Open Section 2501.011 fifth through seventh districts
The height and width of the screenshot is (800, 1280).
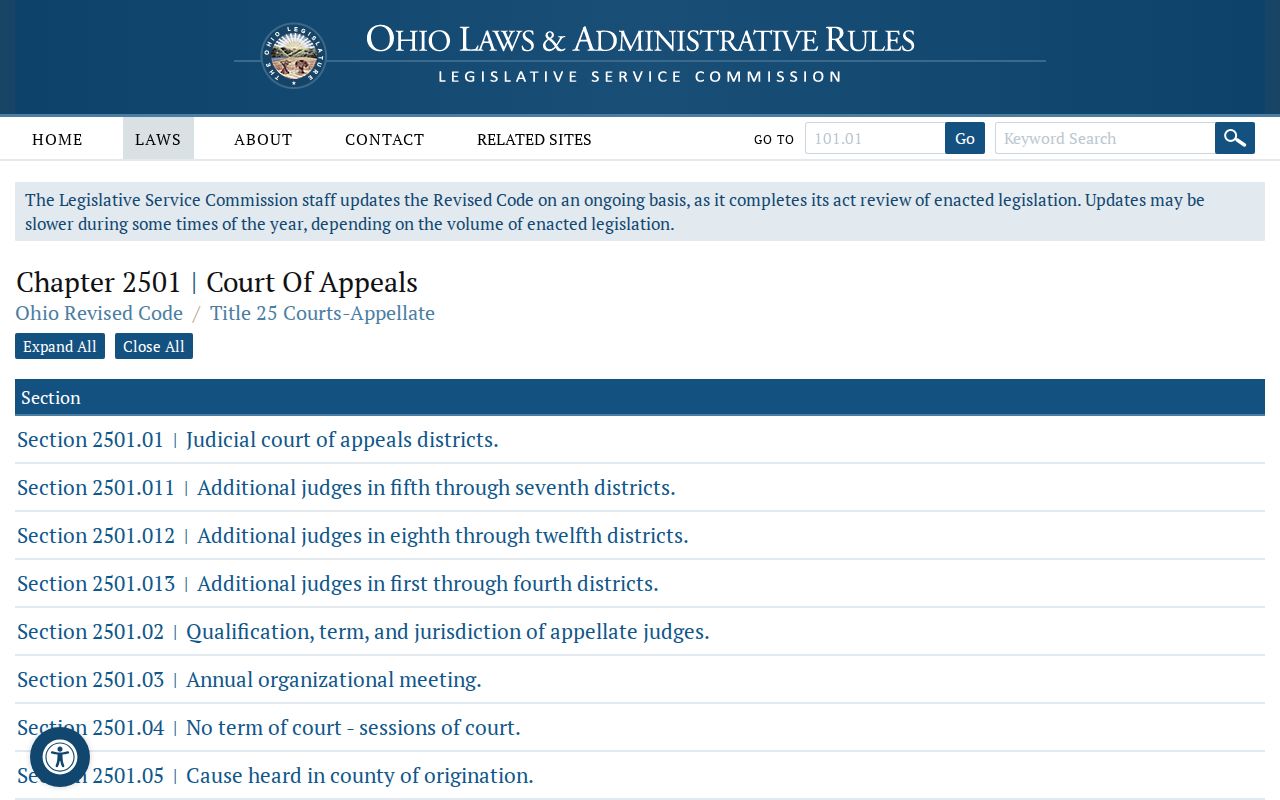pos(346,487)
